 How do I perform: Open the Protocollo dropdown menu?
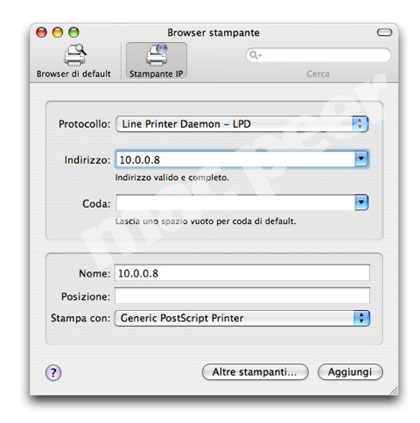tap(242, 124)
